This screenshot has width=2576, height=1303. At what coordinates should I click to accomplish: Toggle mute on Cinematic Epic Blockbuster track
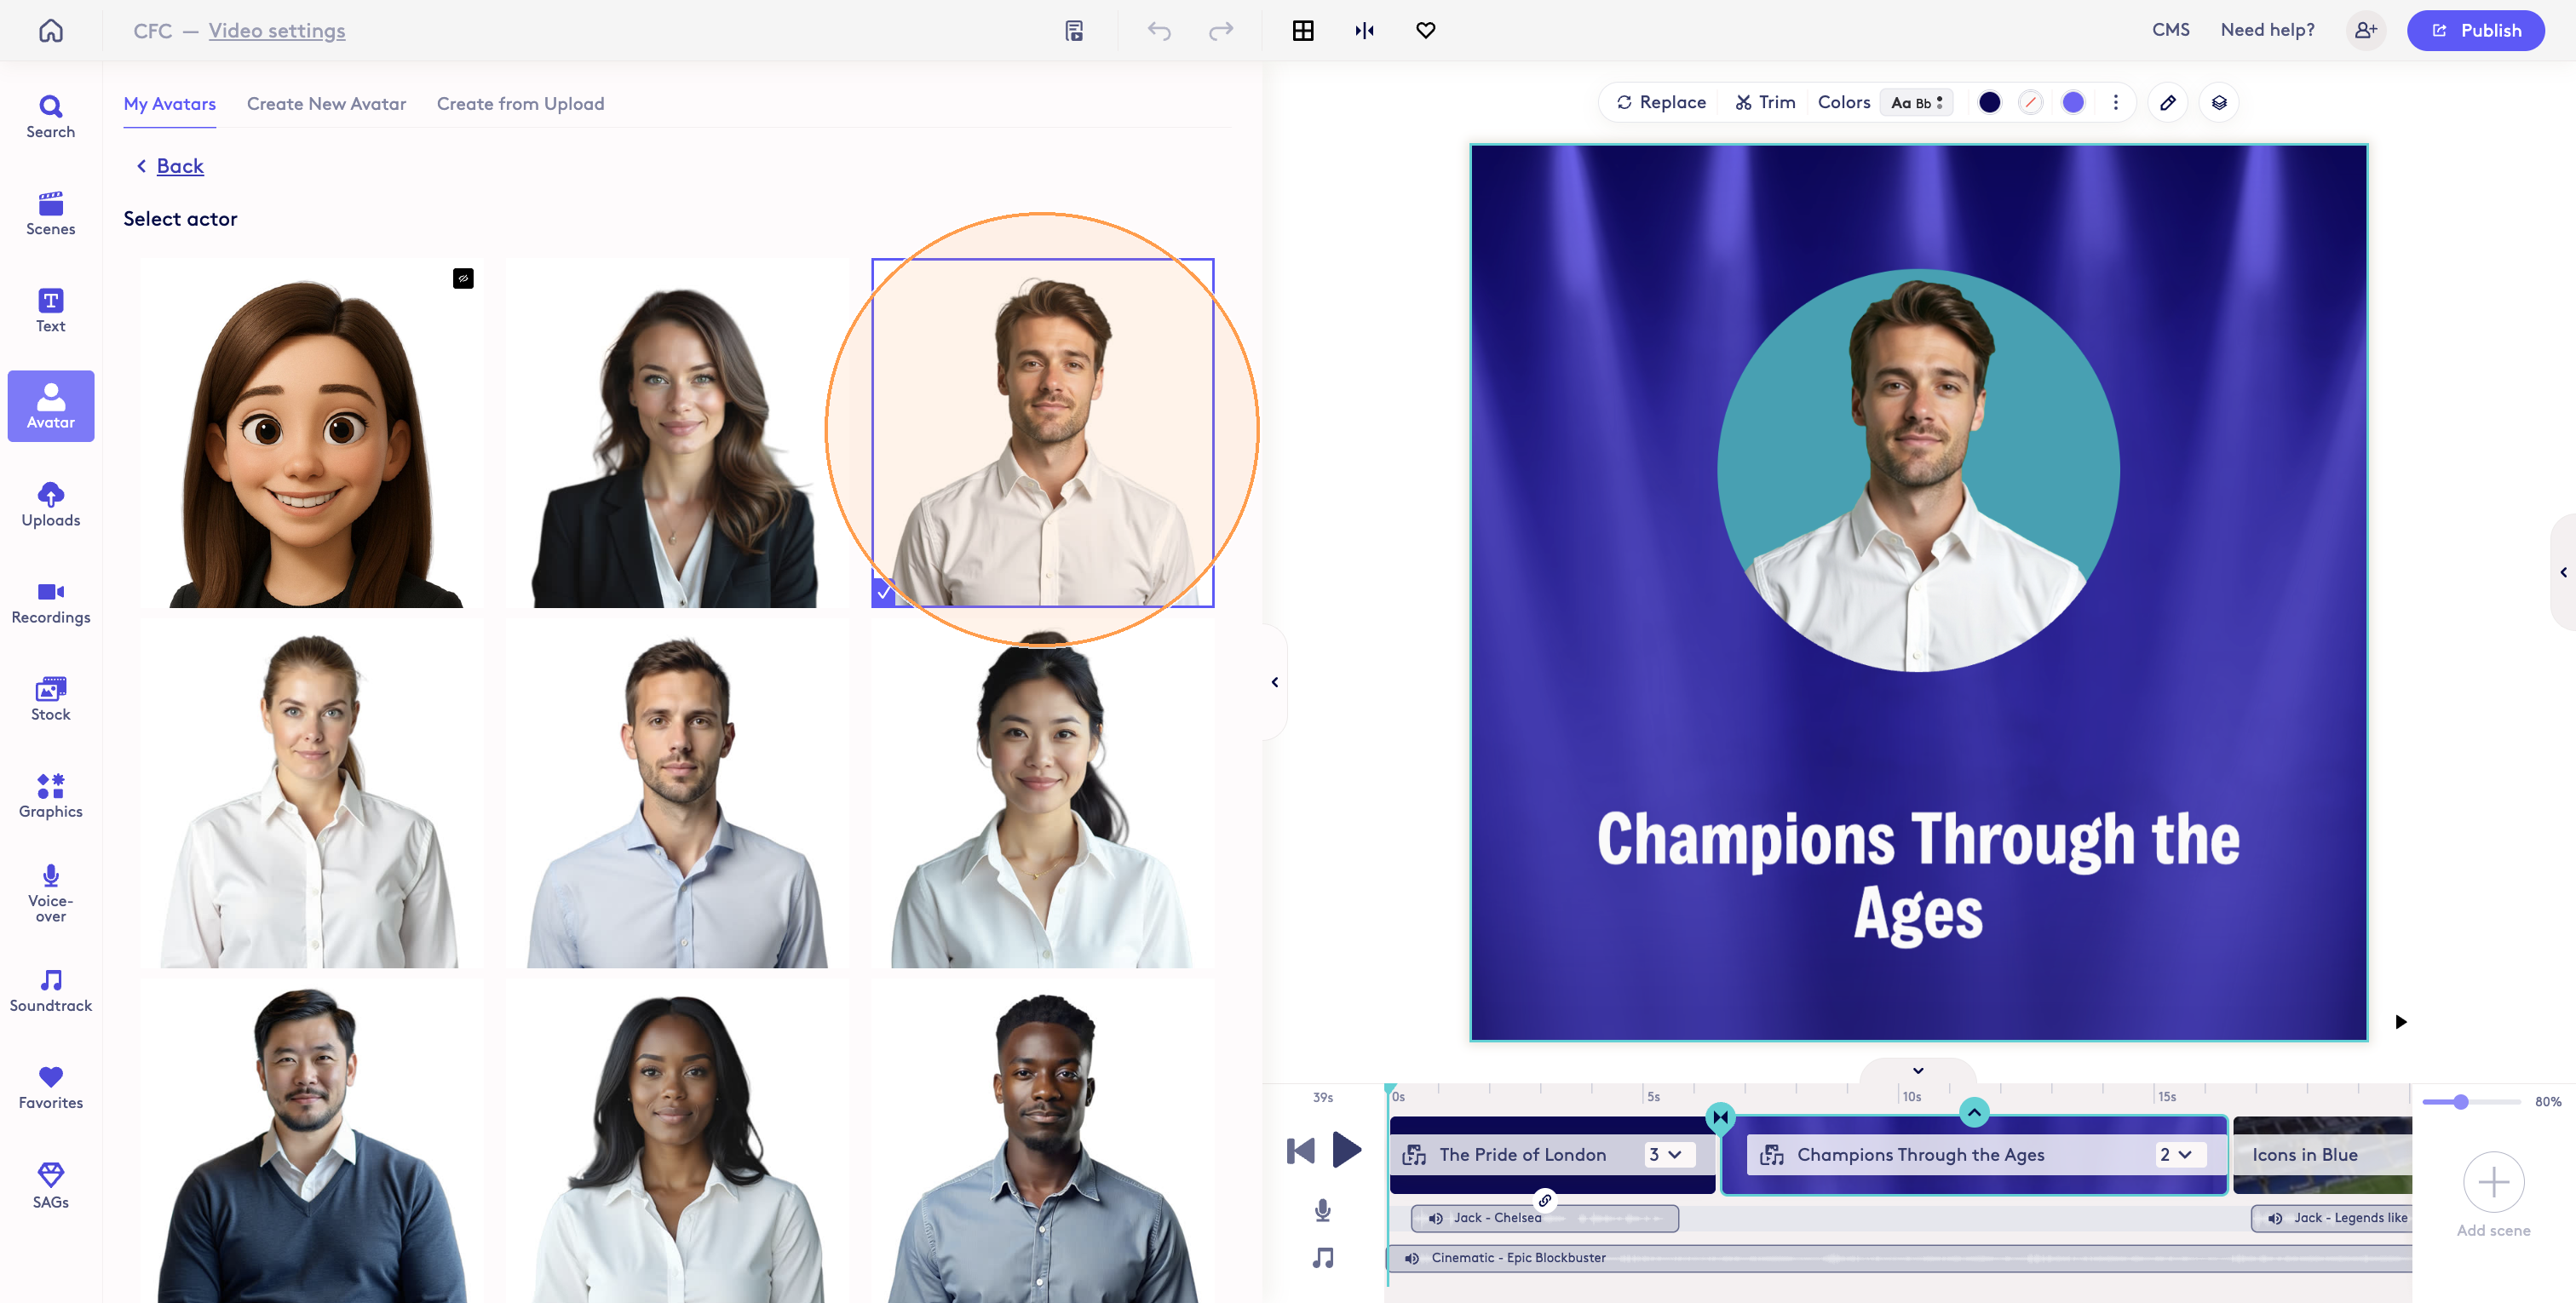coord(1411,1258)
